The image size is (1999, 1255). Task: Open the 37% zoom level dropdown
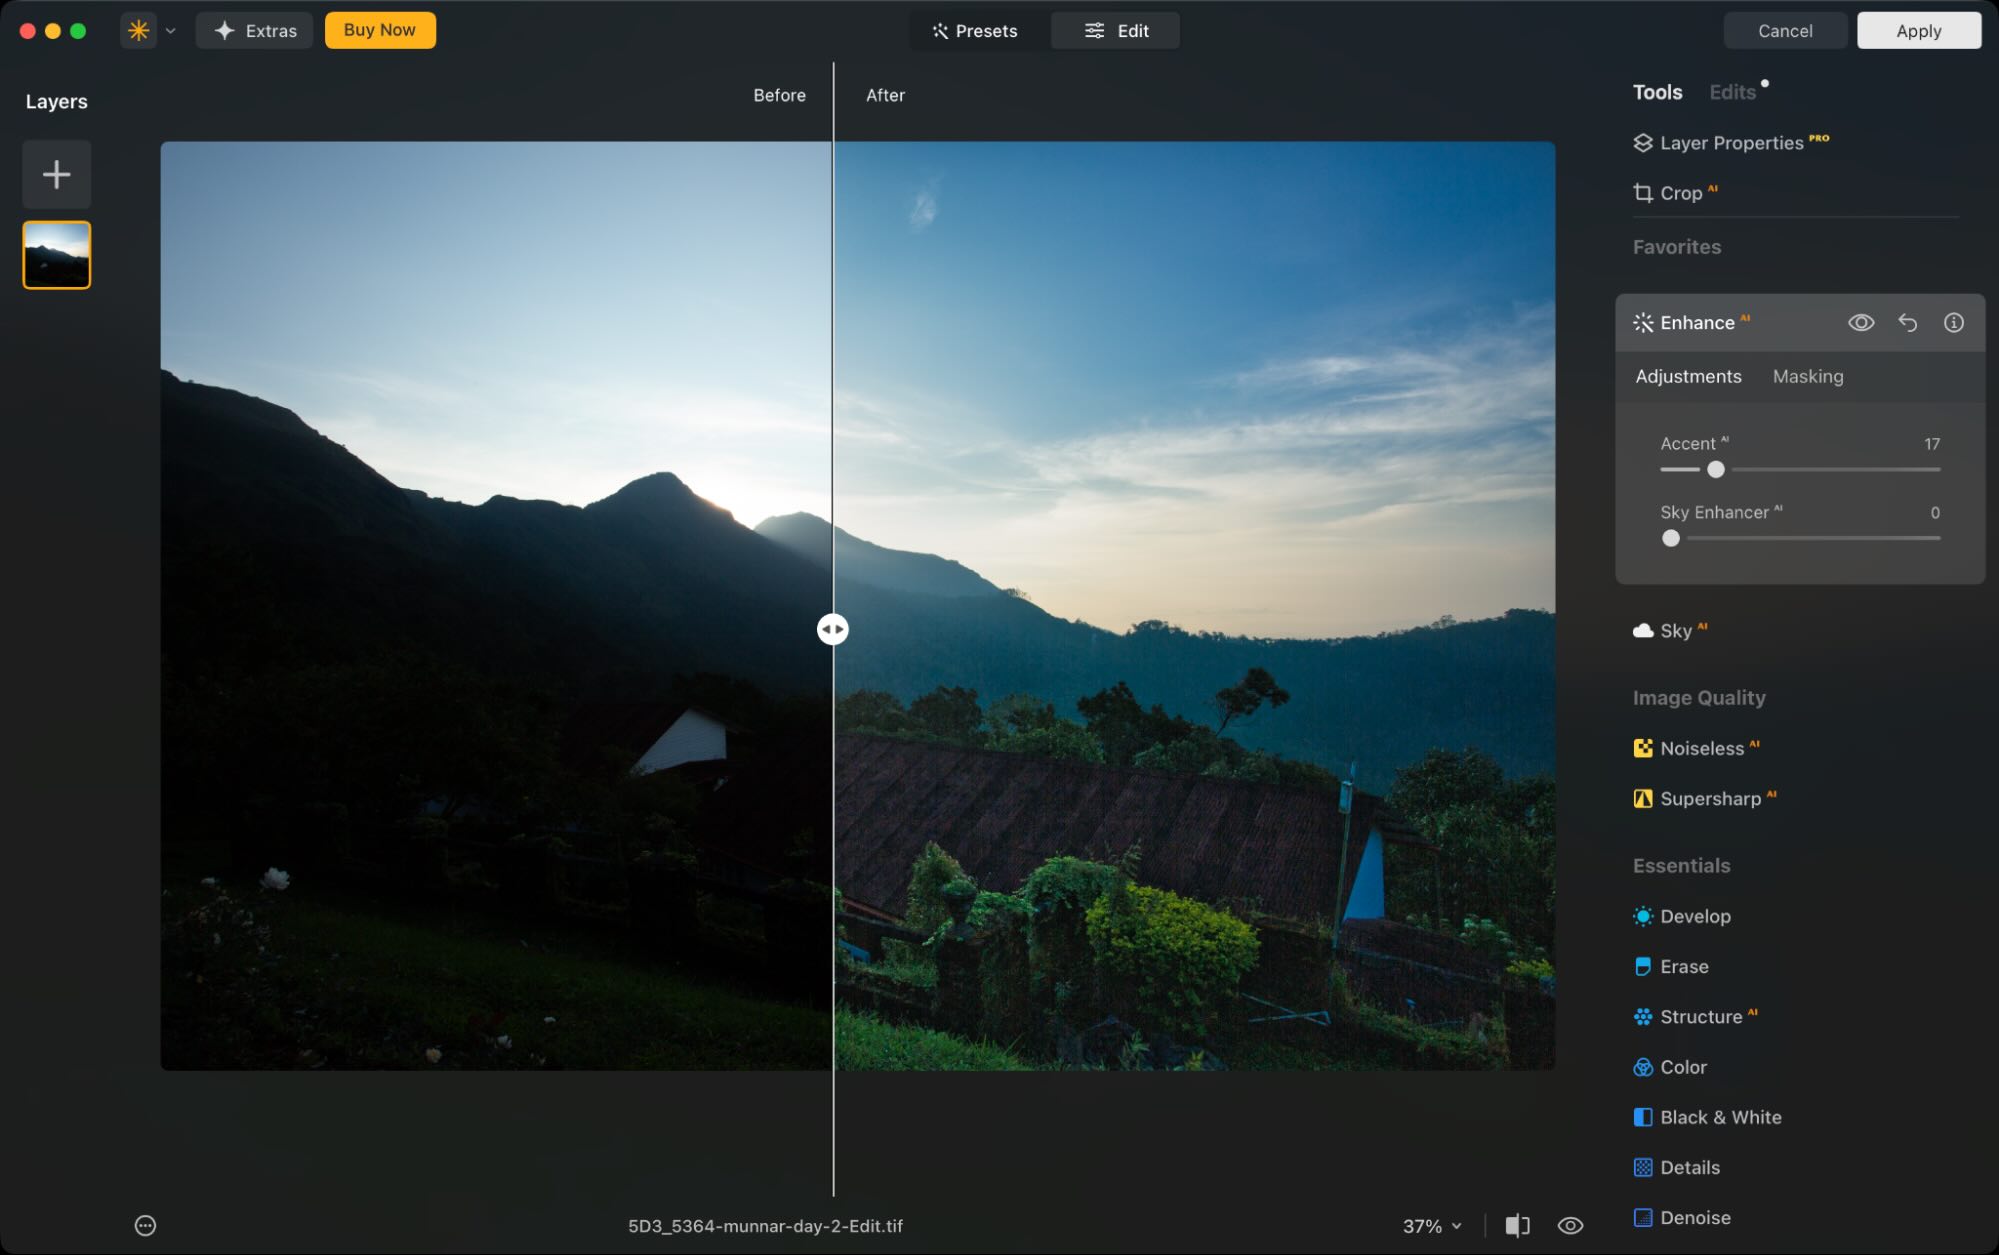point(1430,1225)
